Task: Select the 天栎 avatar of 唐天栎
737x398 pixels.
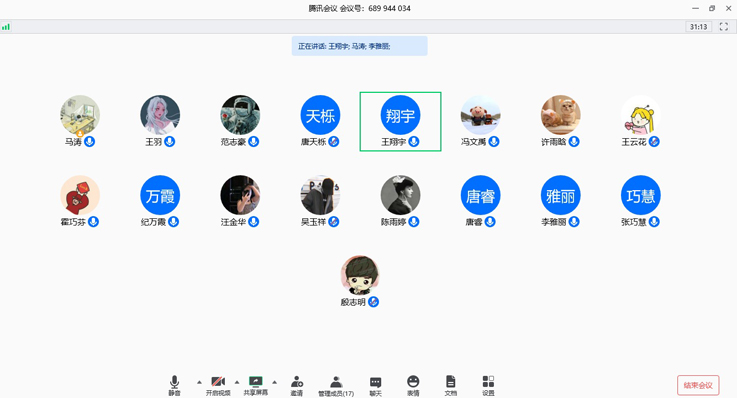Action: coord(320,115)
